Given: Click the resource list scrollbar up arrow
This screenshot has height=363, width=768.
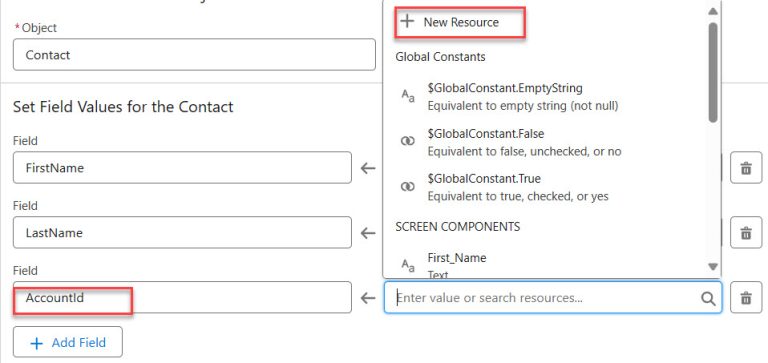Looking at the screenshot, I should pos(713,11).
